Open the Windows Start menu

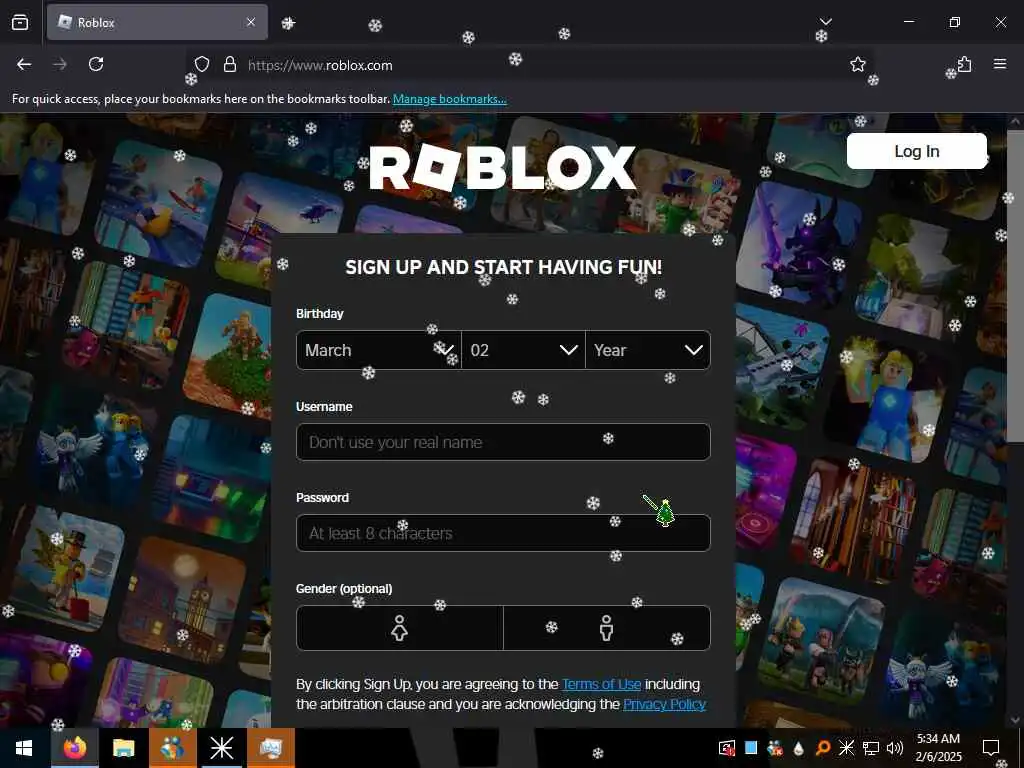(x=24, y=748)
